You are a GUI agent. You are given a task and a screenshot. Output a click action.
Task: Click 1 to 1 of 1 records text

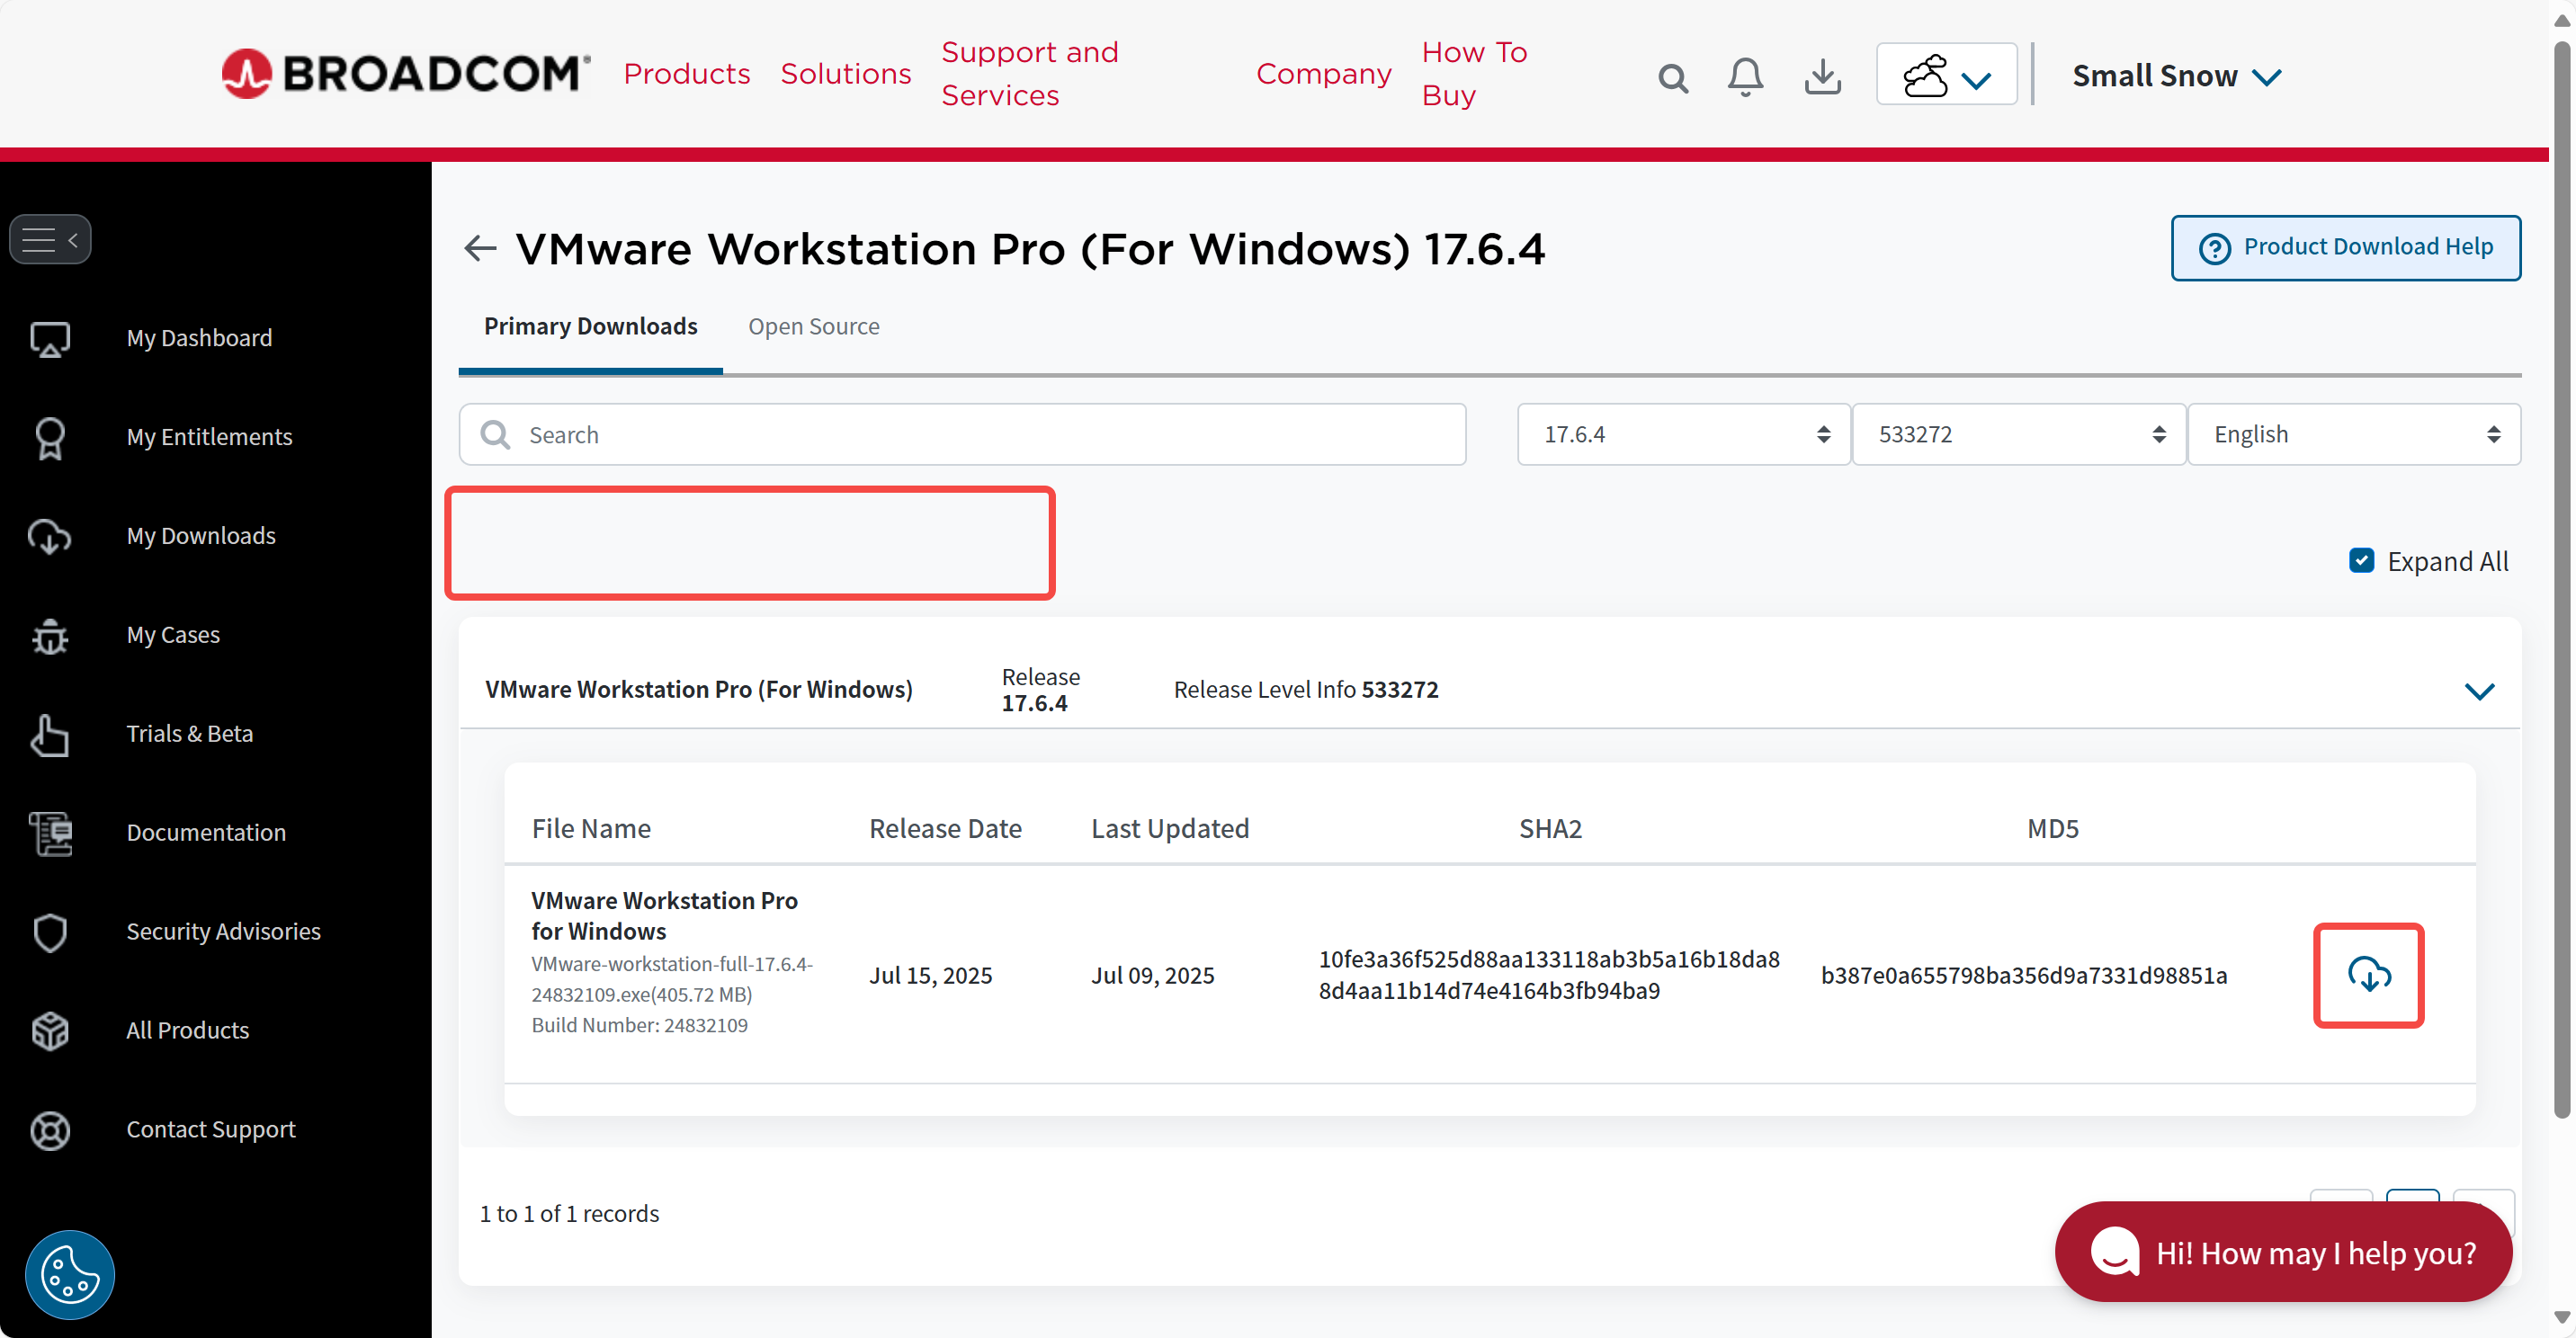(569, 1213)
